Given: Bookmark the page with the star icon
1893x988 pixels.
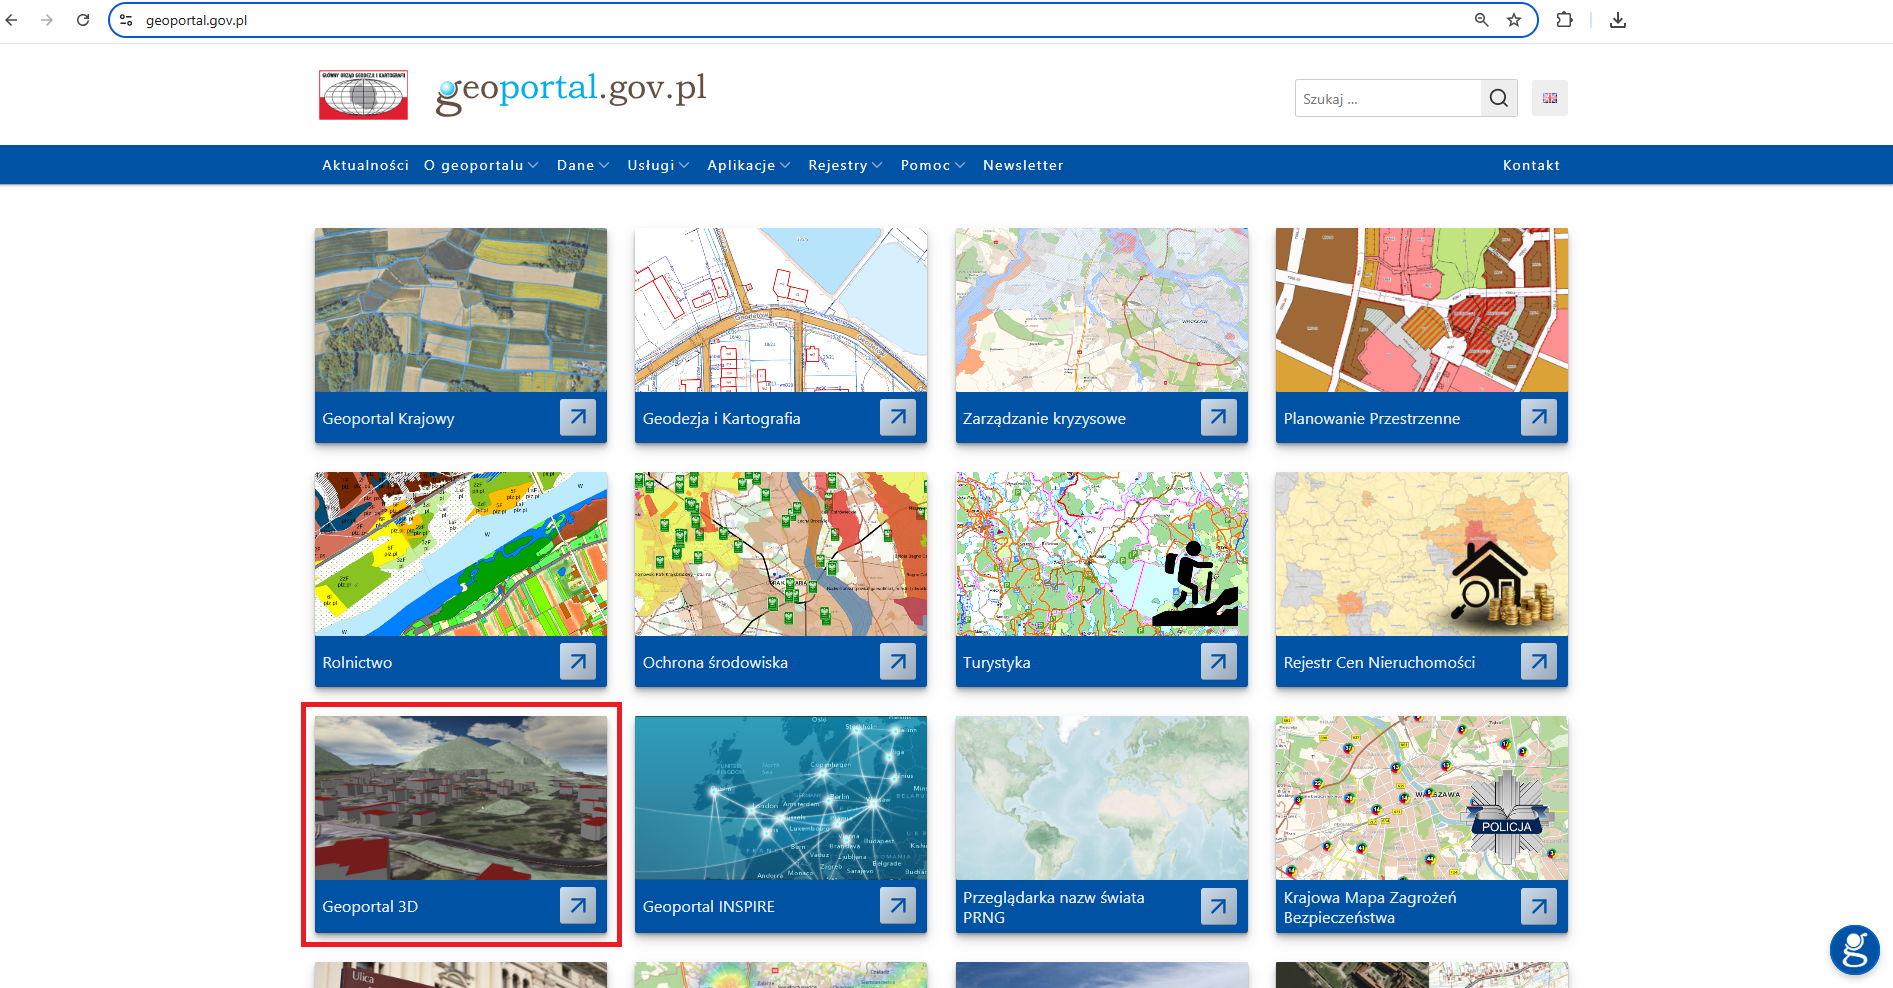Looking at the screenshot, I should point(1513,19).
